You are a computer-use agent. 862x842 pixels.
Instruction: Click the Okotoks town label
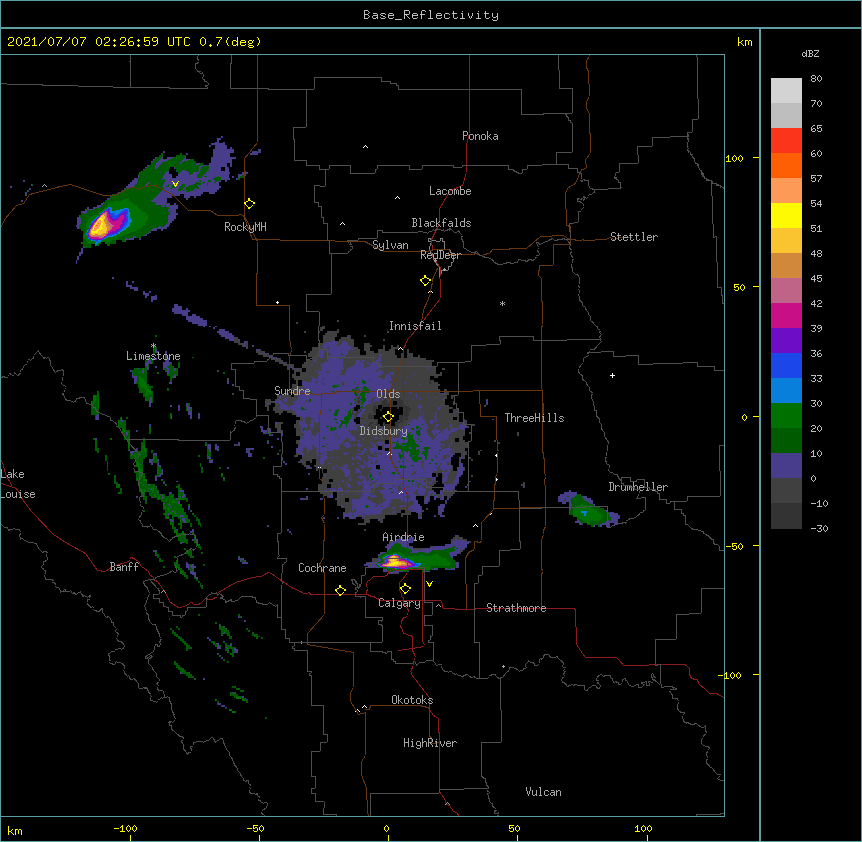click(x=412, y=700)
